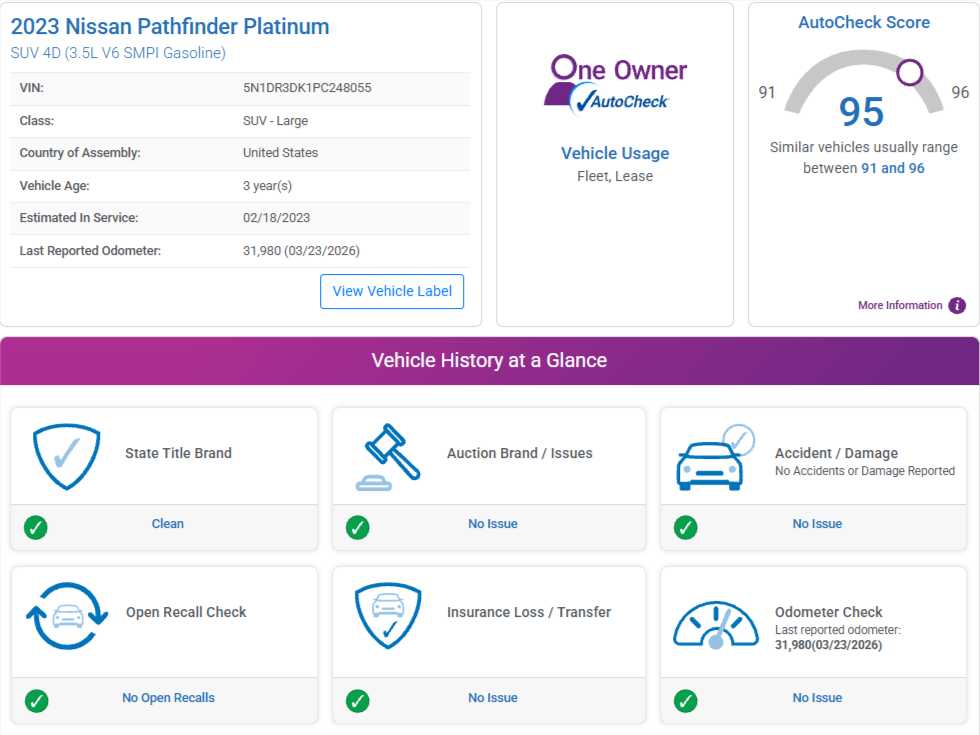
Task: Open the More Information link
Action: point(900,305)
